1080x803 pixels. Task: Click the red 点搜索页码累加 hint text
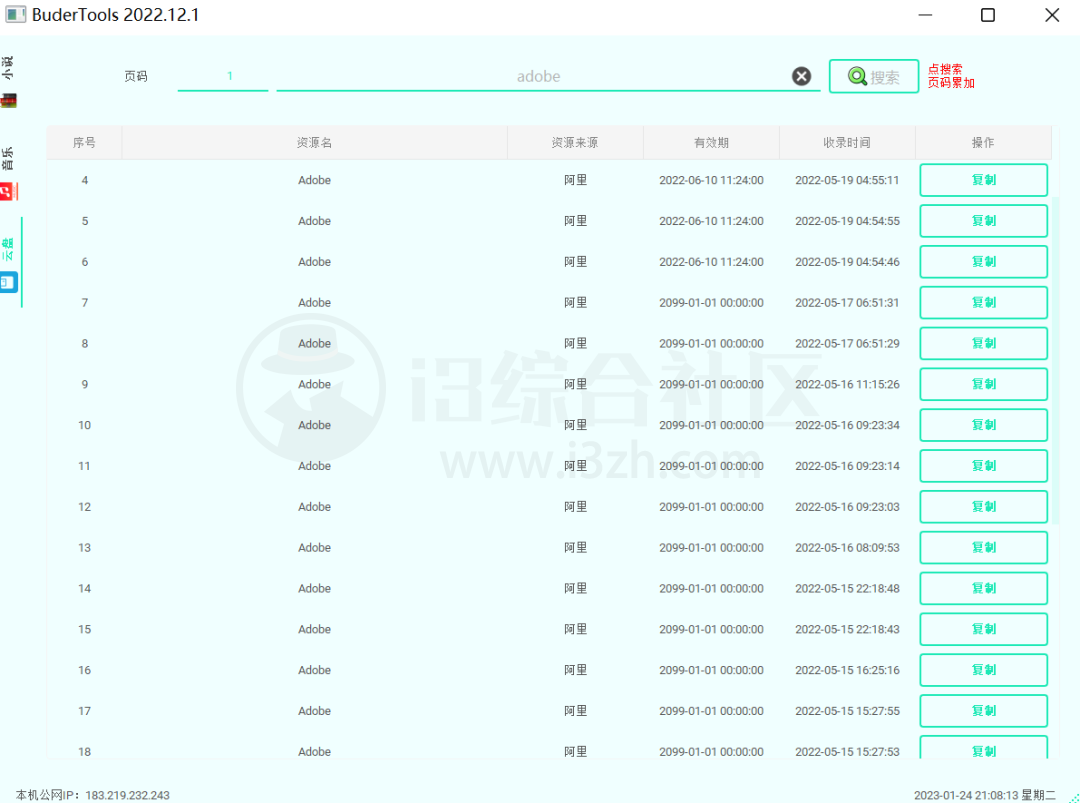(x=951, y=76)
